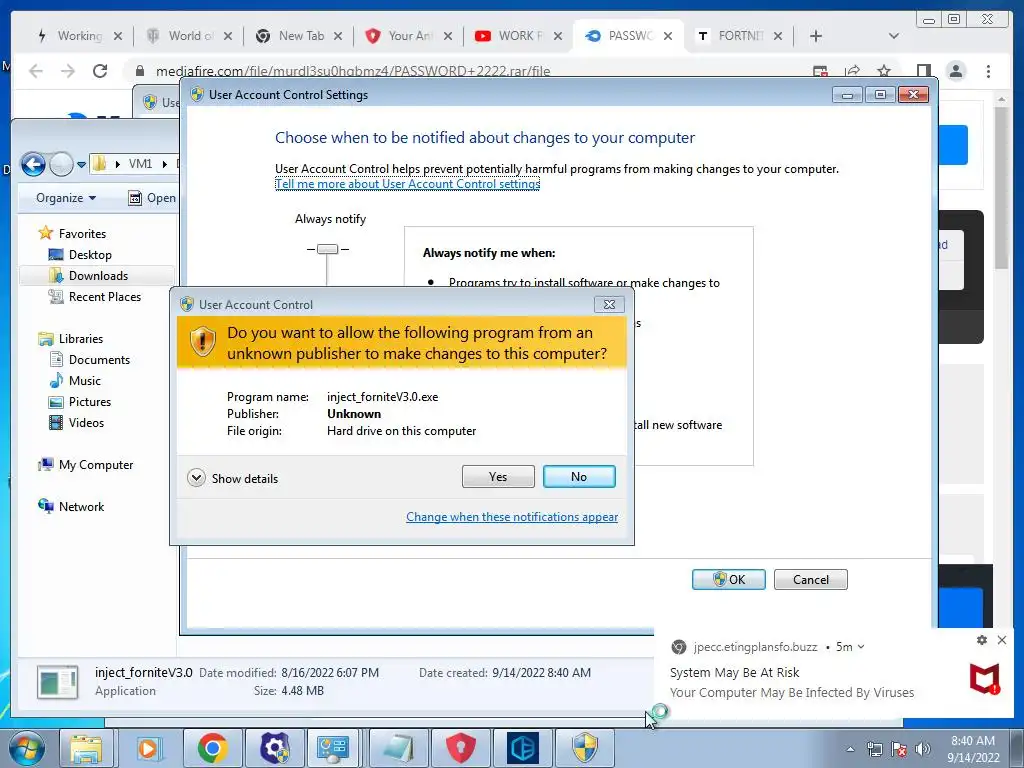Open Control Panel taskbar icon
The width and height of the screenshot is (1024, 768).
click(333, 748)
